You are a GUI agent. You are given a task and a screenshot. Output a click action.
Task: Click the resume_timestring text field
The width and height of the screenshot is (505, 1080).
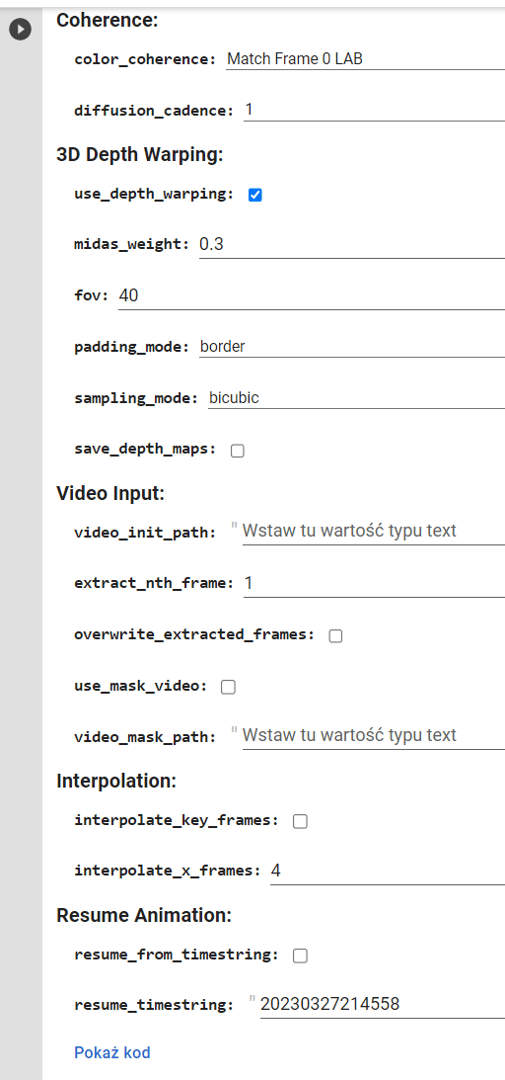(382, 1005)
